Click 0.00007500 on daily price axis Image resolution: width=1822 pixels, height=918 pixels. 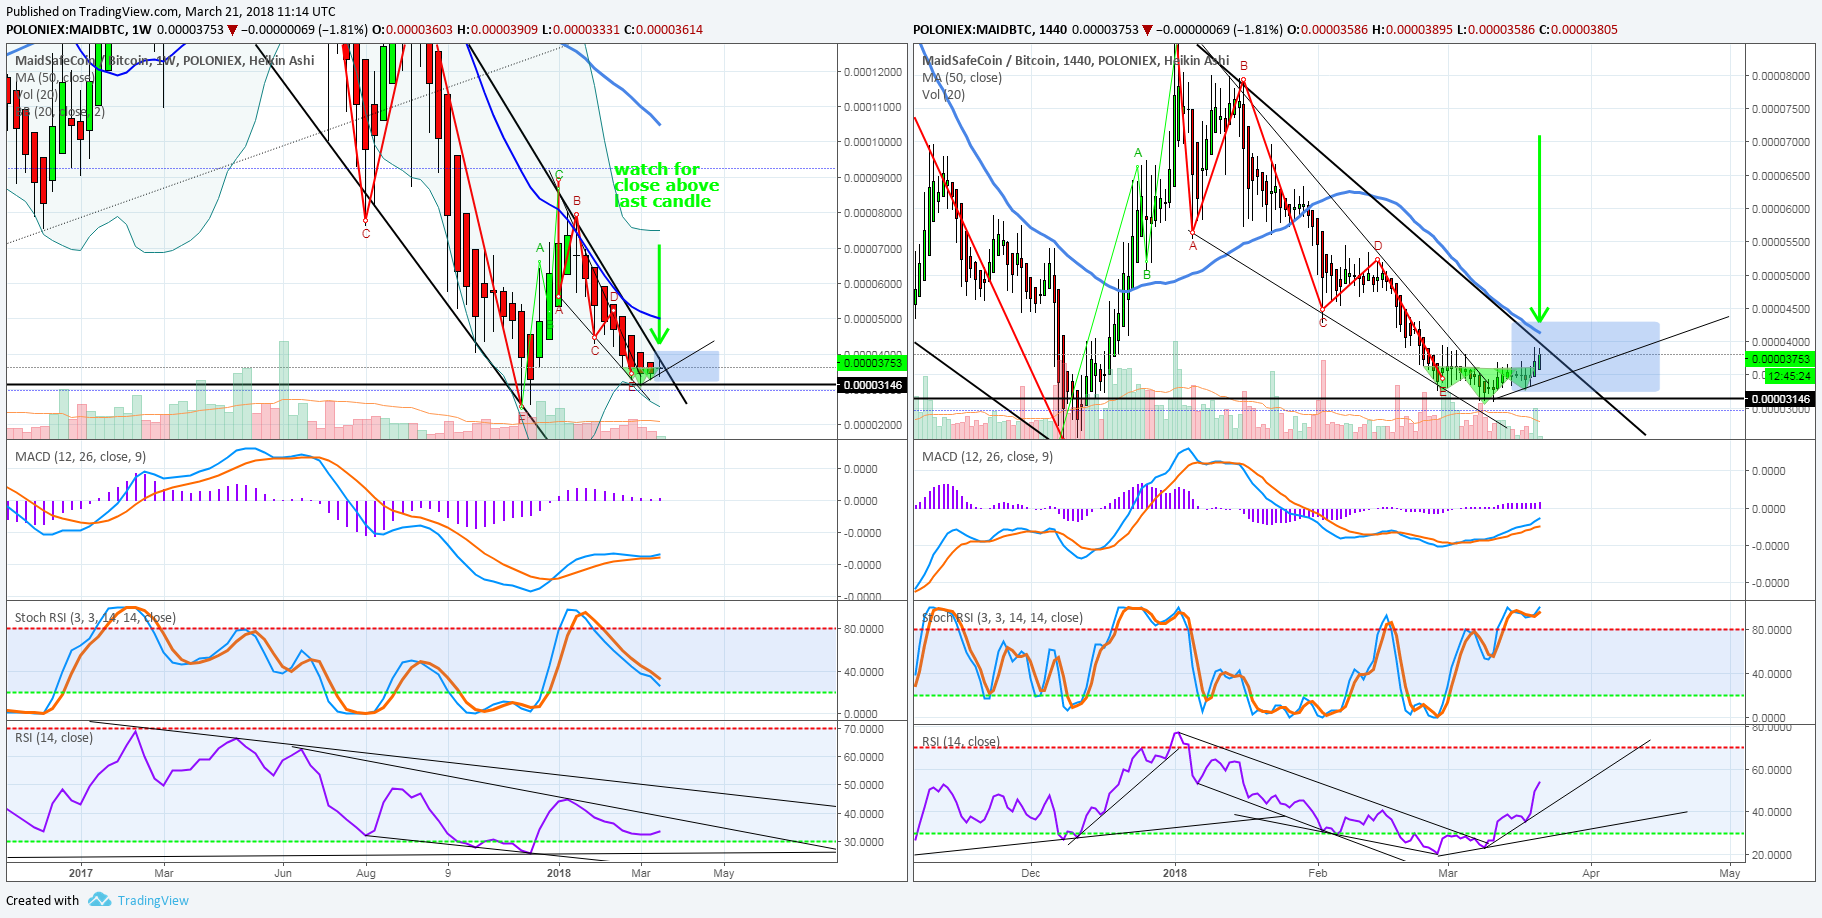[x=1781, y=109]
